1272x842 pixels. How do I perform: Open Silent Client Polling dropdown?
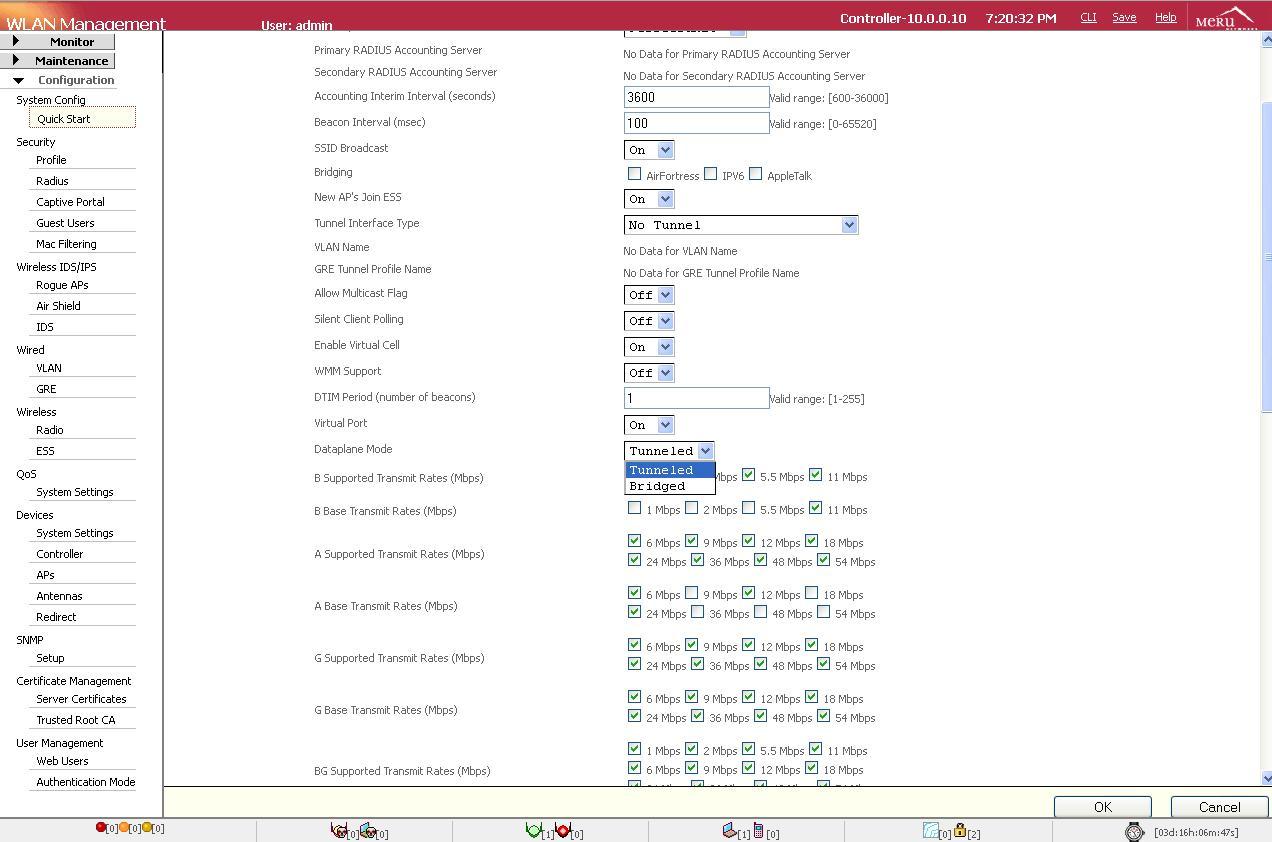[649, 321]
